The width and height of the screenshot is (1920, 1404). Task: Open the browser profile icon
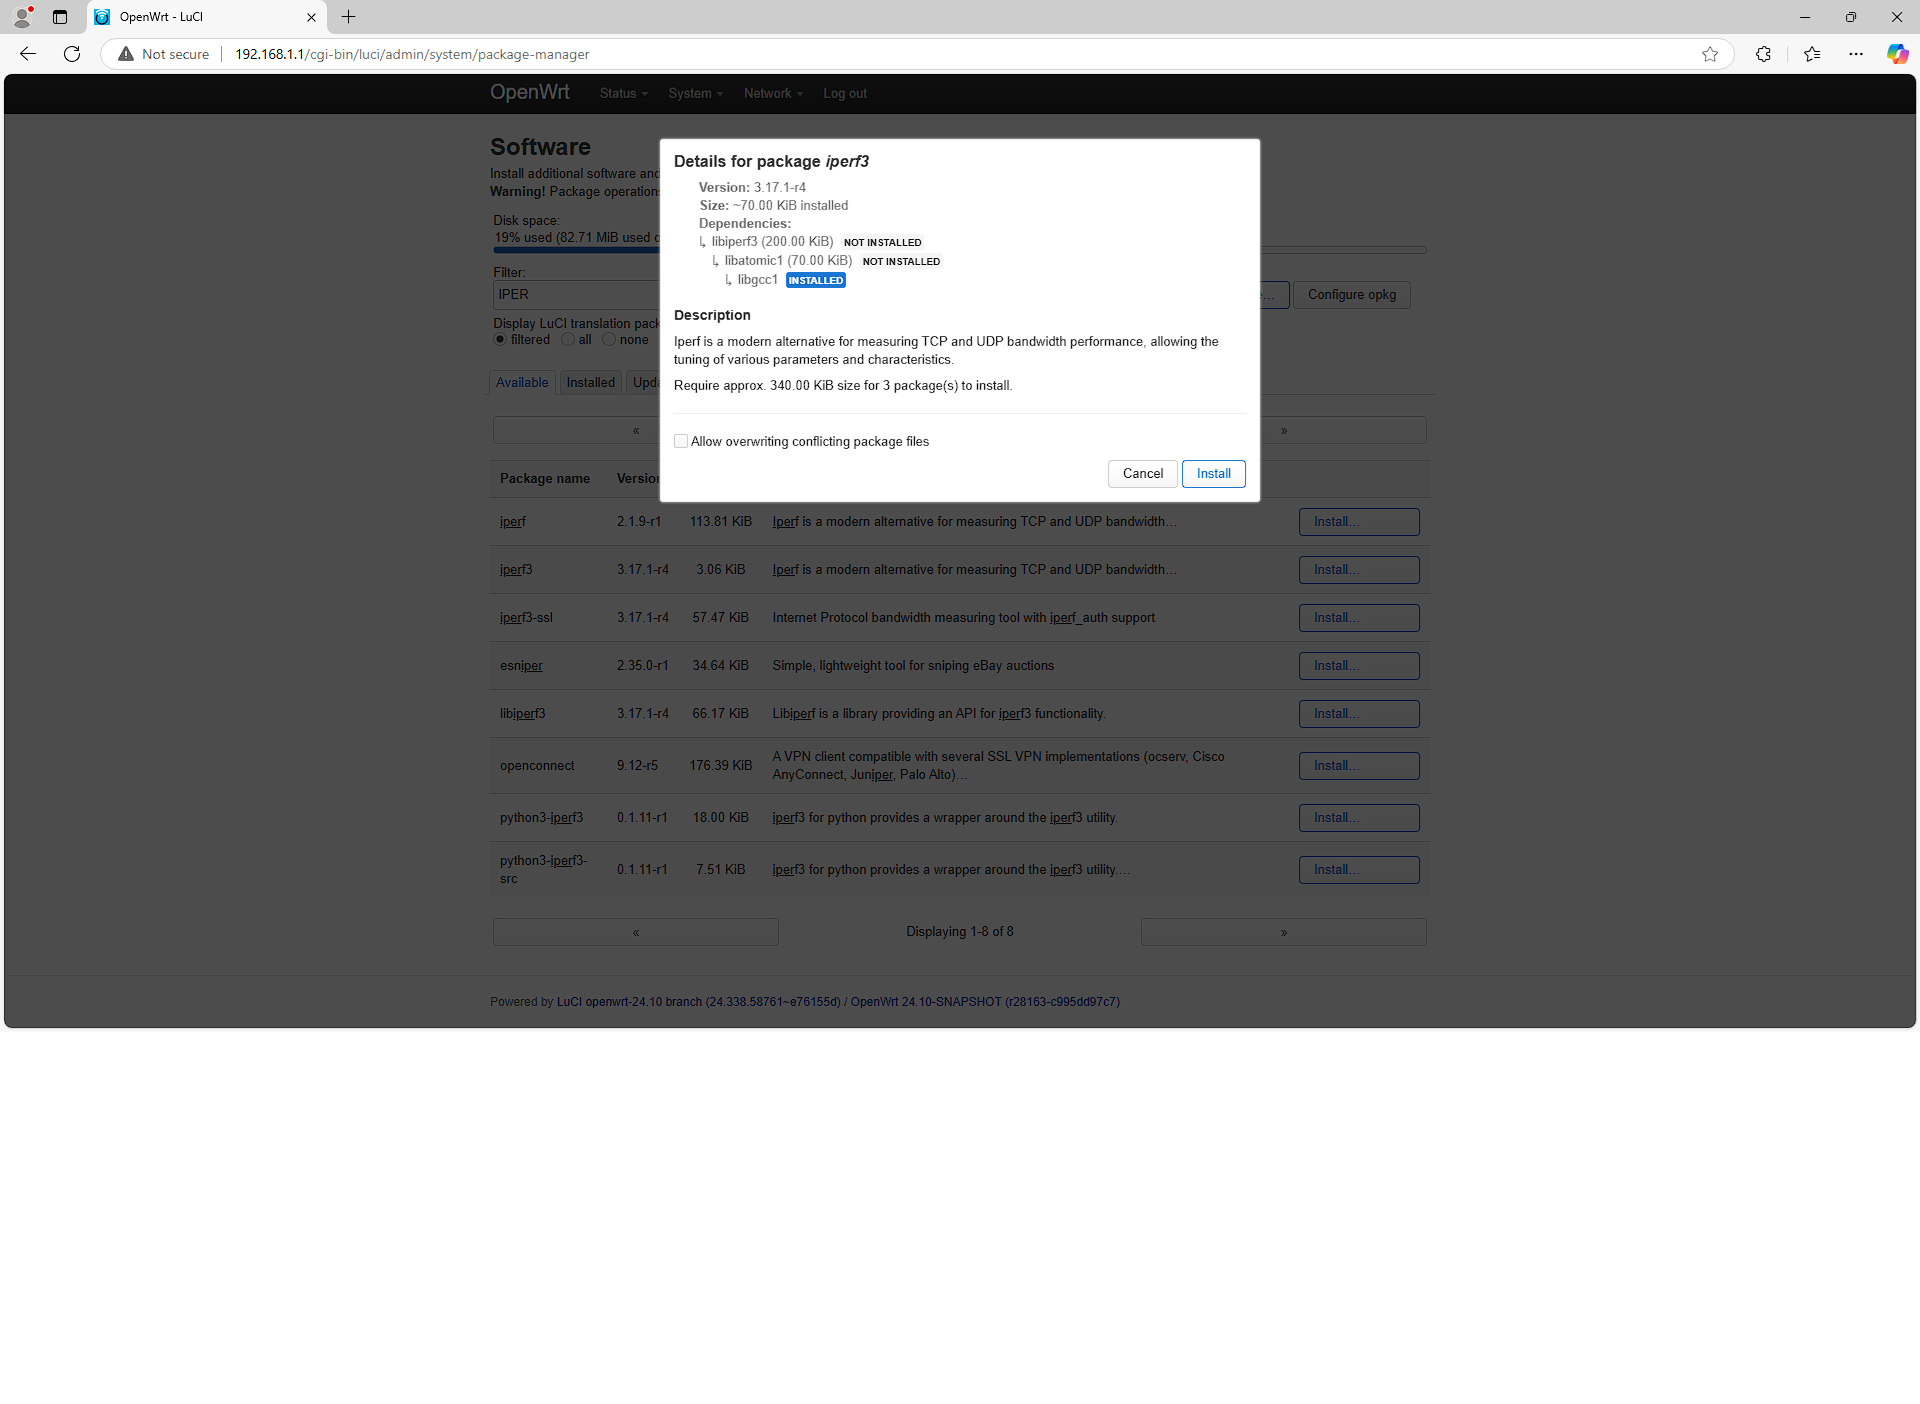point(22,17)
